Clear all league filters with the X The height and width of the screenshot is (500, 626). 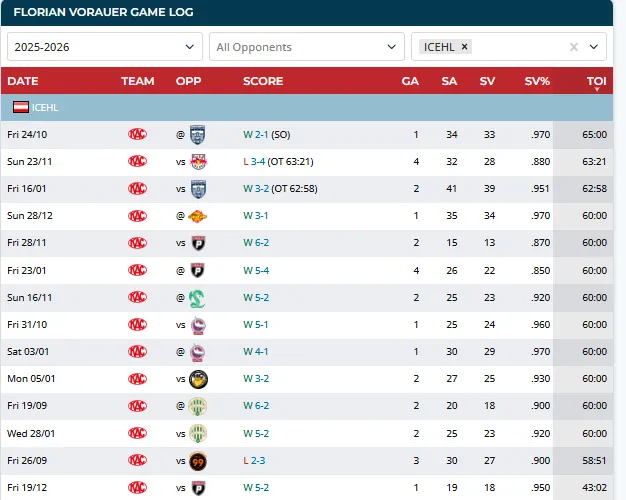[x=574, y=47]
